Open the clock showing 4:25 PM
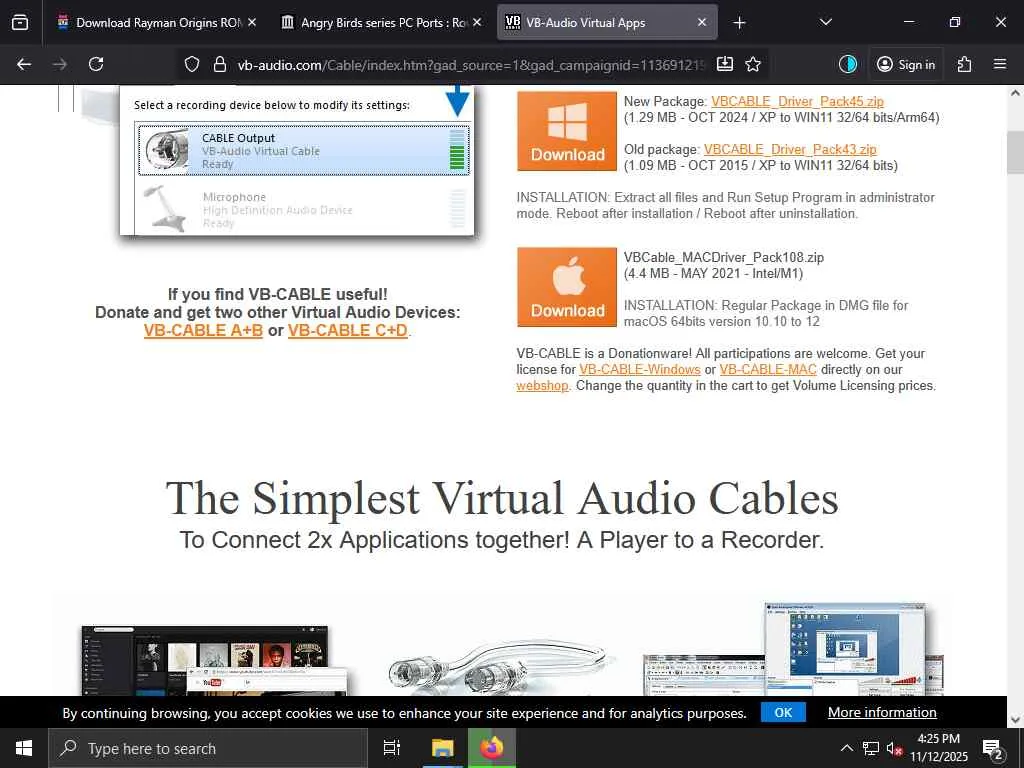This screenshot has height=768, width=1024. coord(938,748)
